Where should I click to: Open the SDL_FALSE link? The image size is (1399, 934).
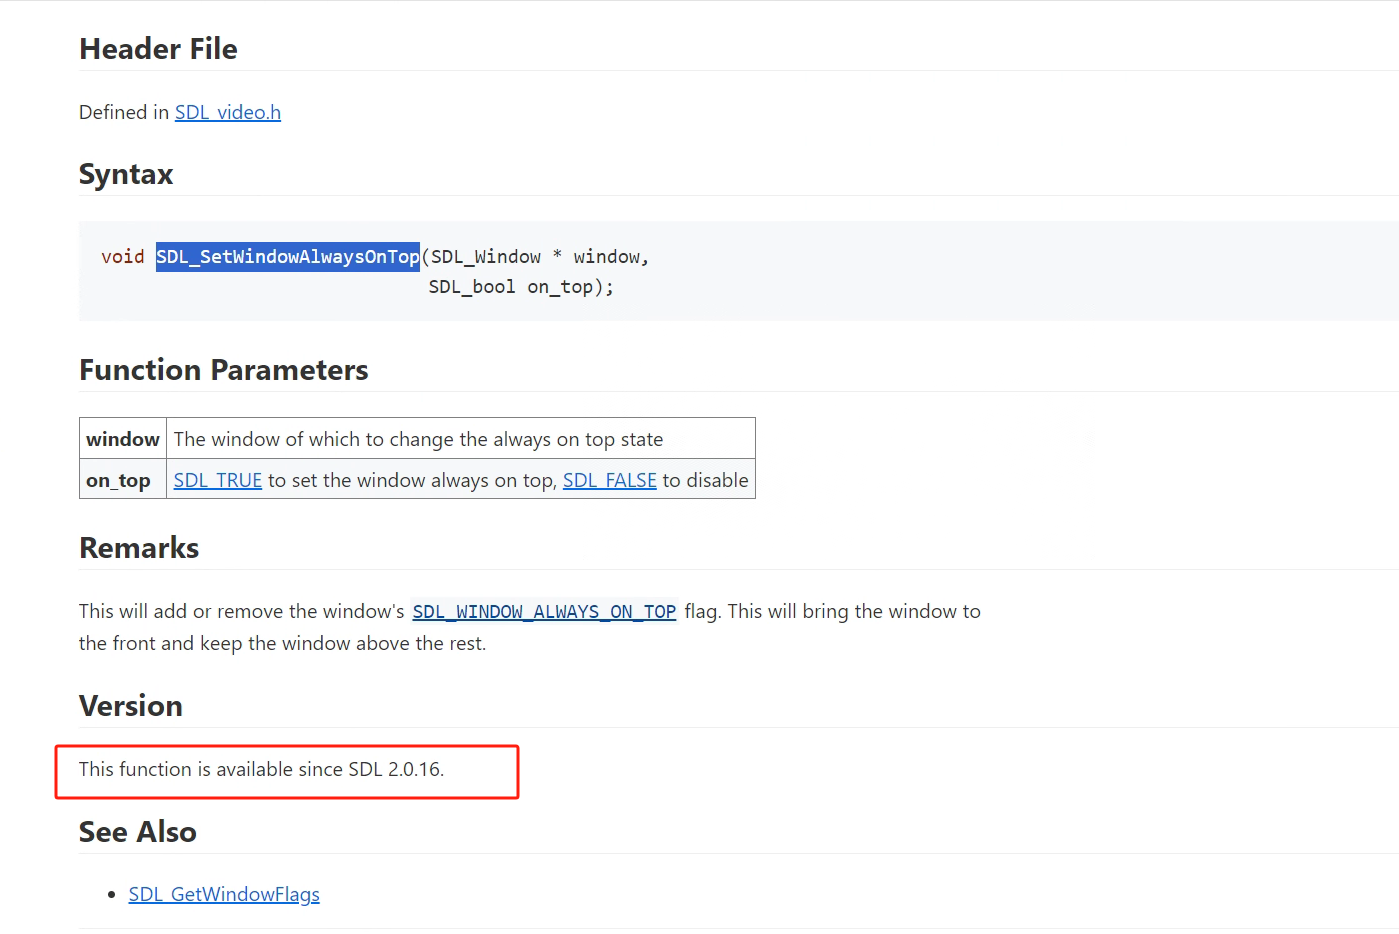609,481
